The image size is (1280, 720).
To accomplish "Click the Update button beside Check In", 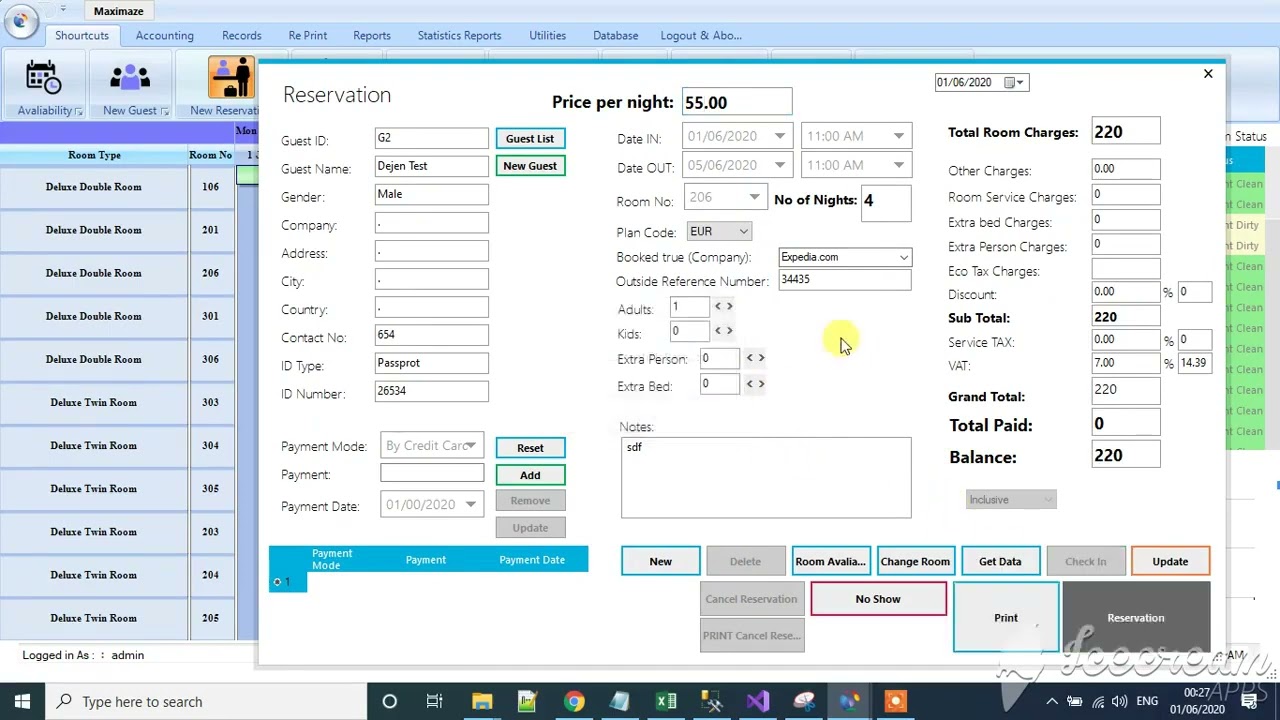I will click(x=1170, y=562).
